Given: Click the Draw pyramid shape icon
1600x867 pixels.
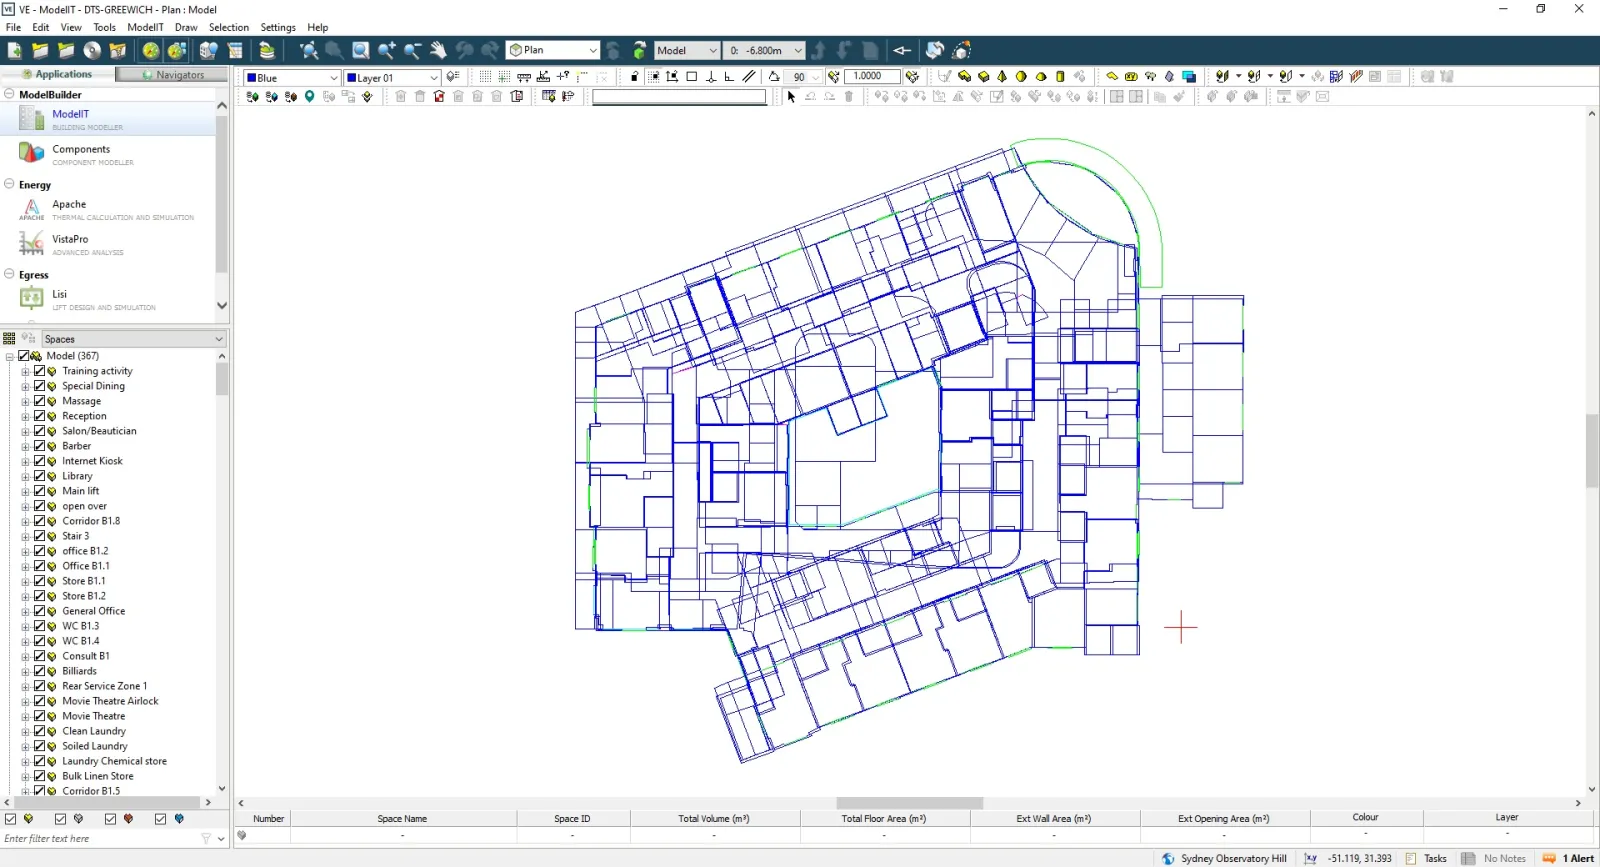Looking at the screenshot, I should 1002,76.
